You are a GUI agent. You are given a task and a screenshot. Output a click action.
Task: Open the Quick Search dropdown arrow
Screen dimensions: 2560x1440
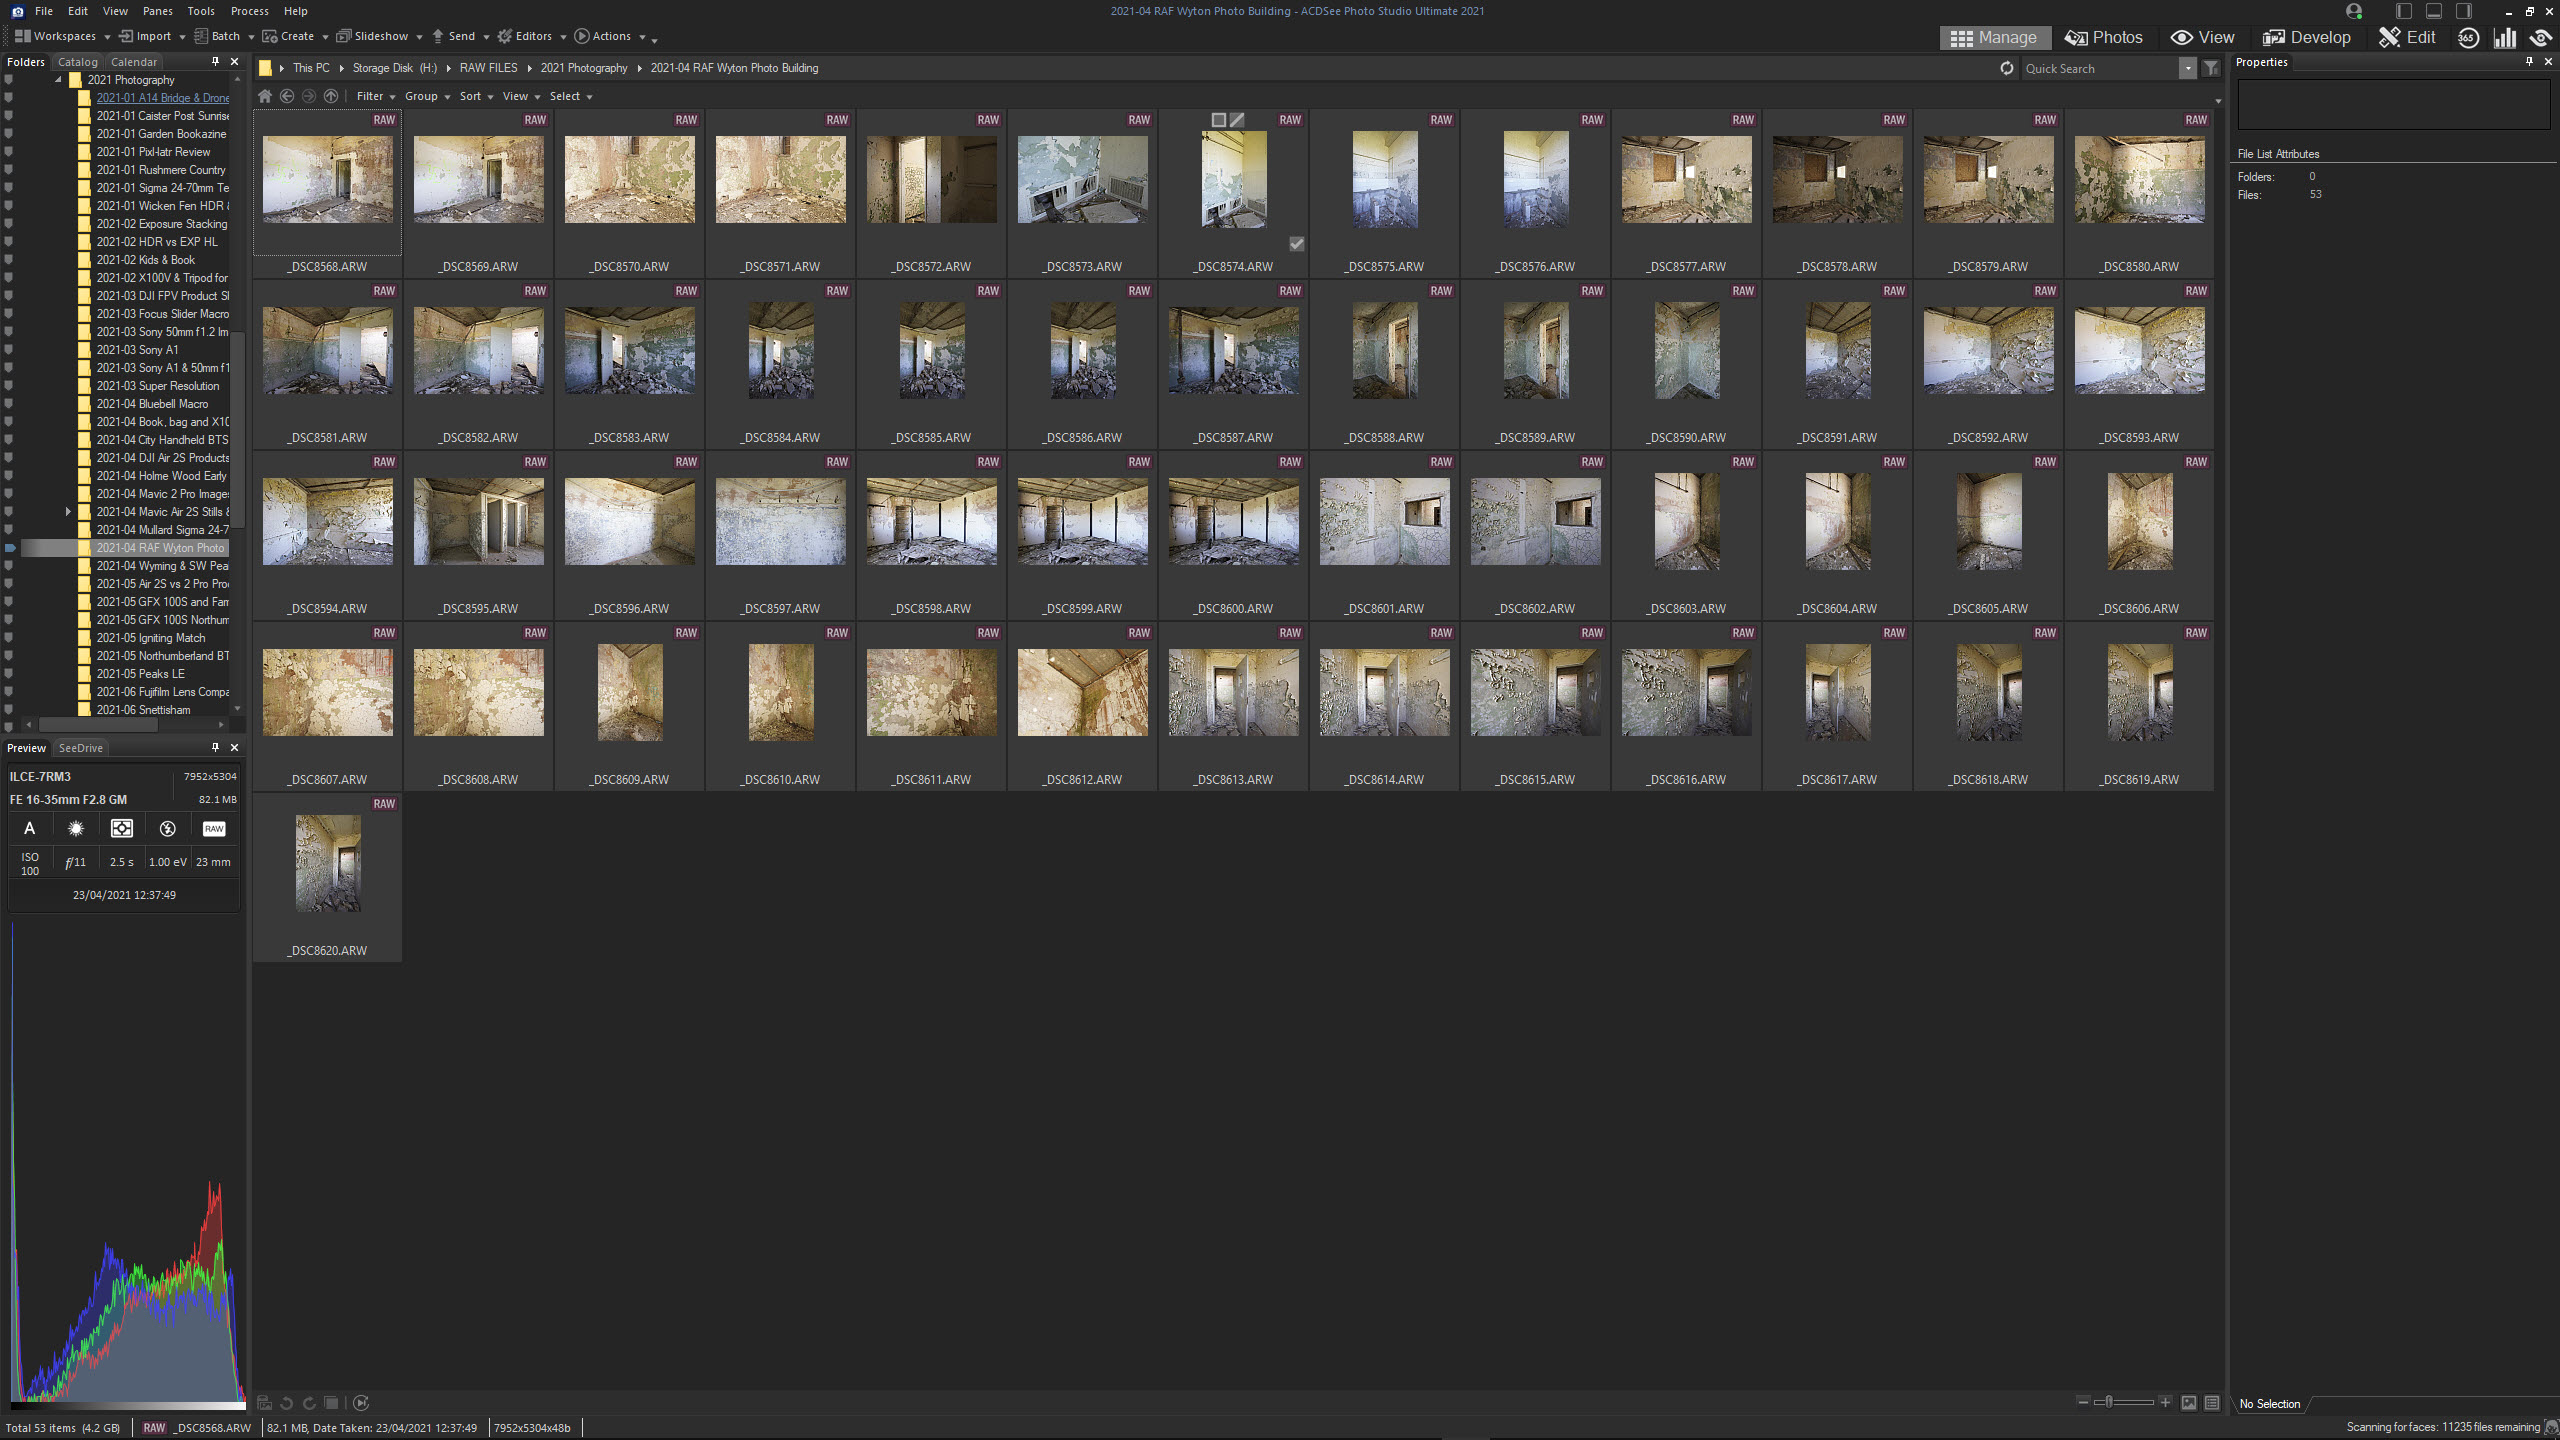click(x=2188, y=68)
